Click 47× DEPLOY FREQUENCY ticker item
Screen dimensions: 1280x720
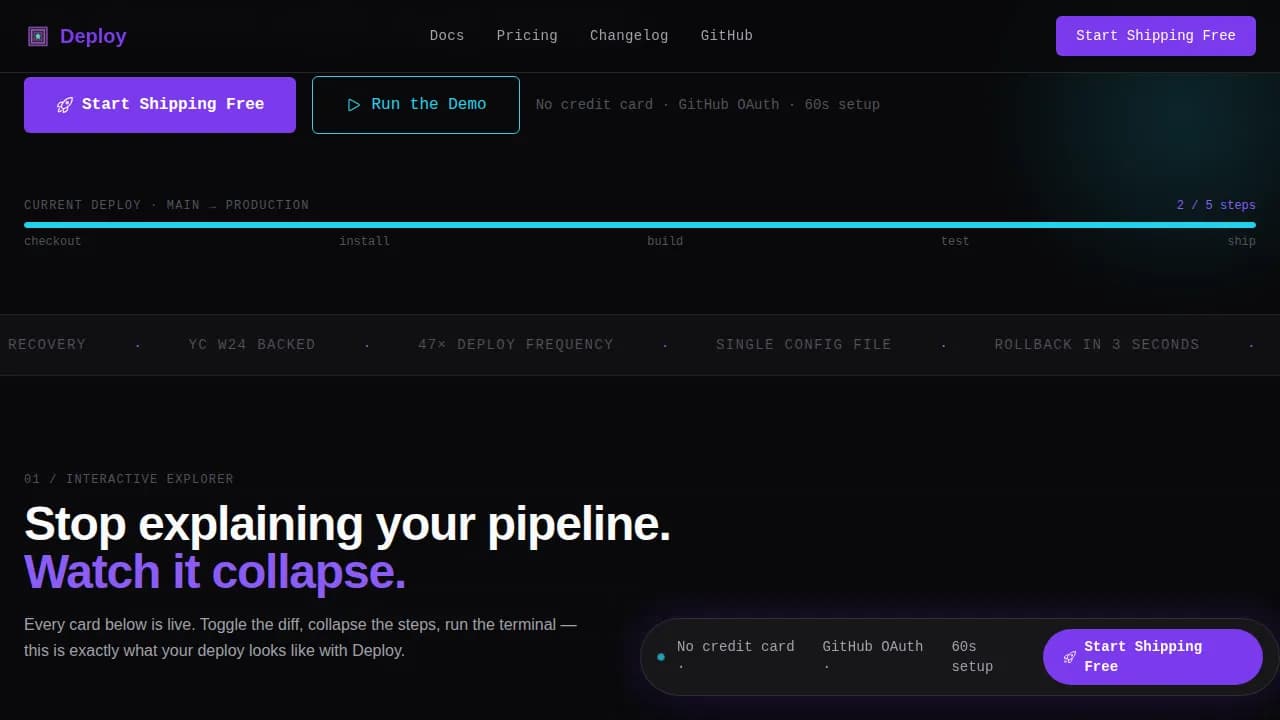(516, 345)
